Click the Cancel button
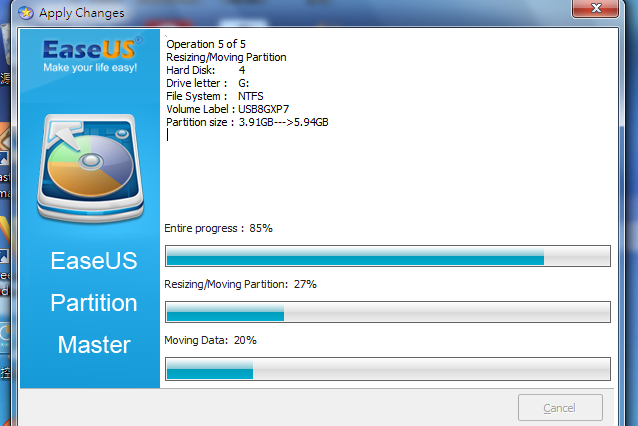 (x=560, y=407)
